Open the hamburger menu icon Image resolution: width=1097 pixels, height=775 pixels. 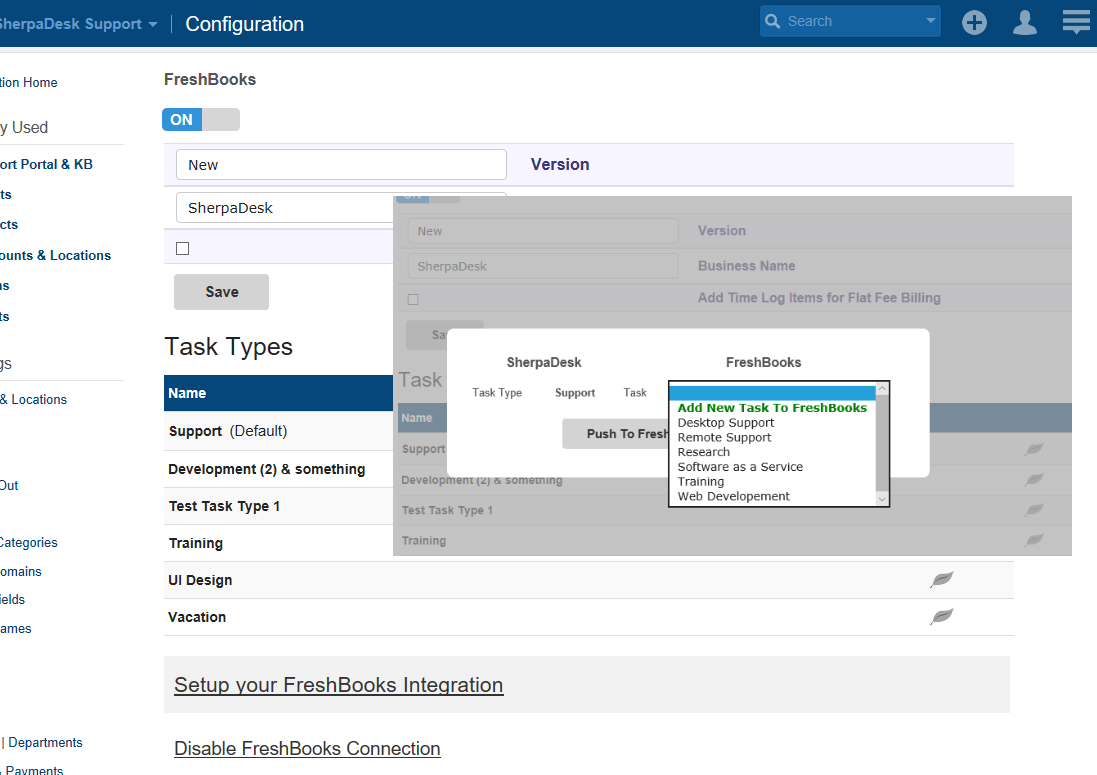click(1076, 22)
